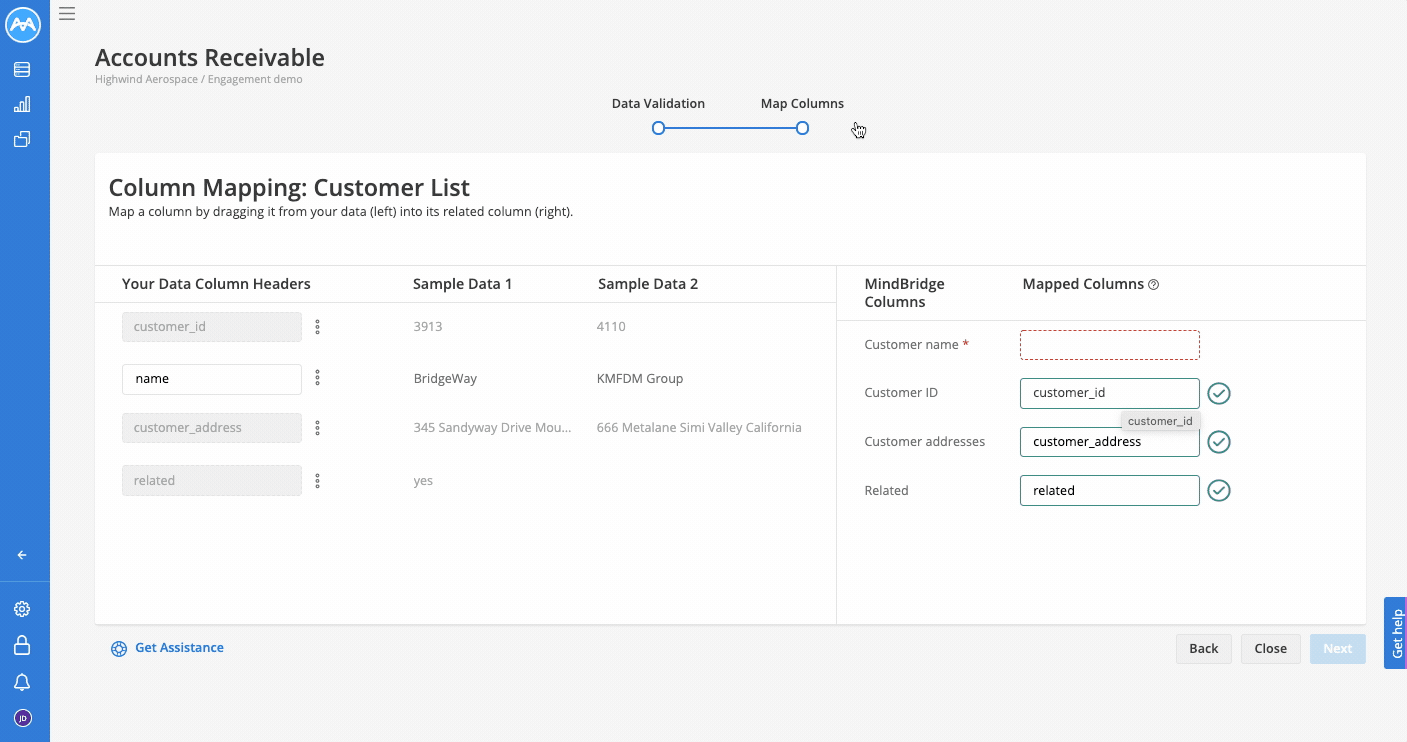Click sample value 3913
Image resolution: width=1407 pixels, height=742 pixels.
[428, 326]
